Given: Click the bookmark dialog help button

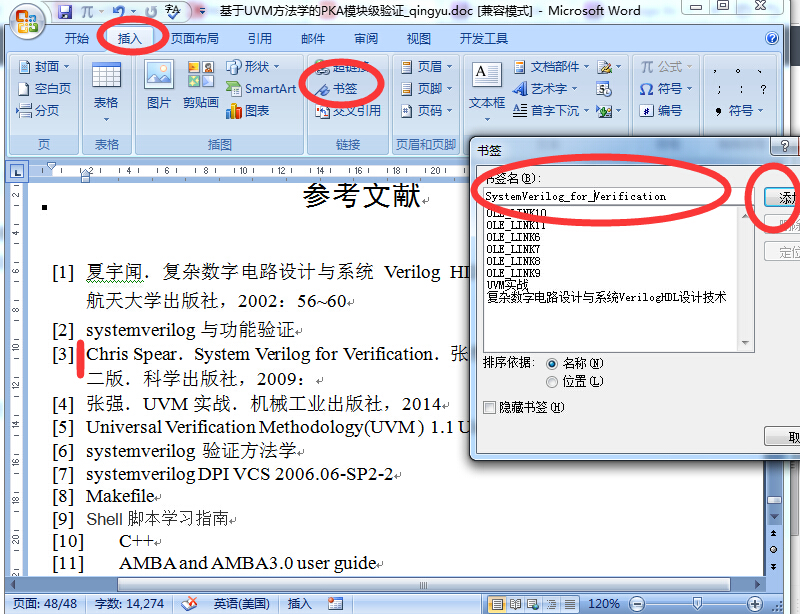Looking at the screenshot, I should click(785, 146).
